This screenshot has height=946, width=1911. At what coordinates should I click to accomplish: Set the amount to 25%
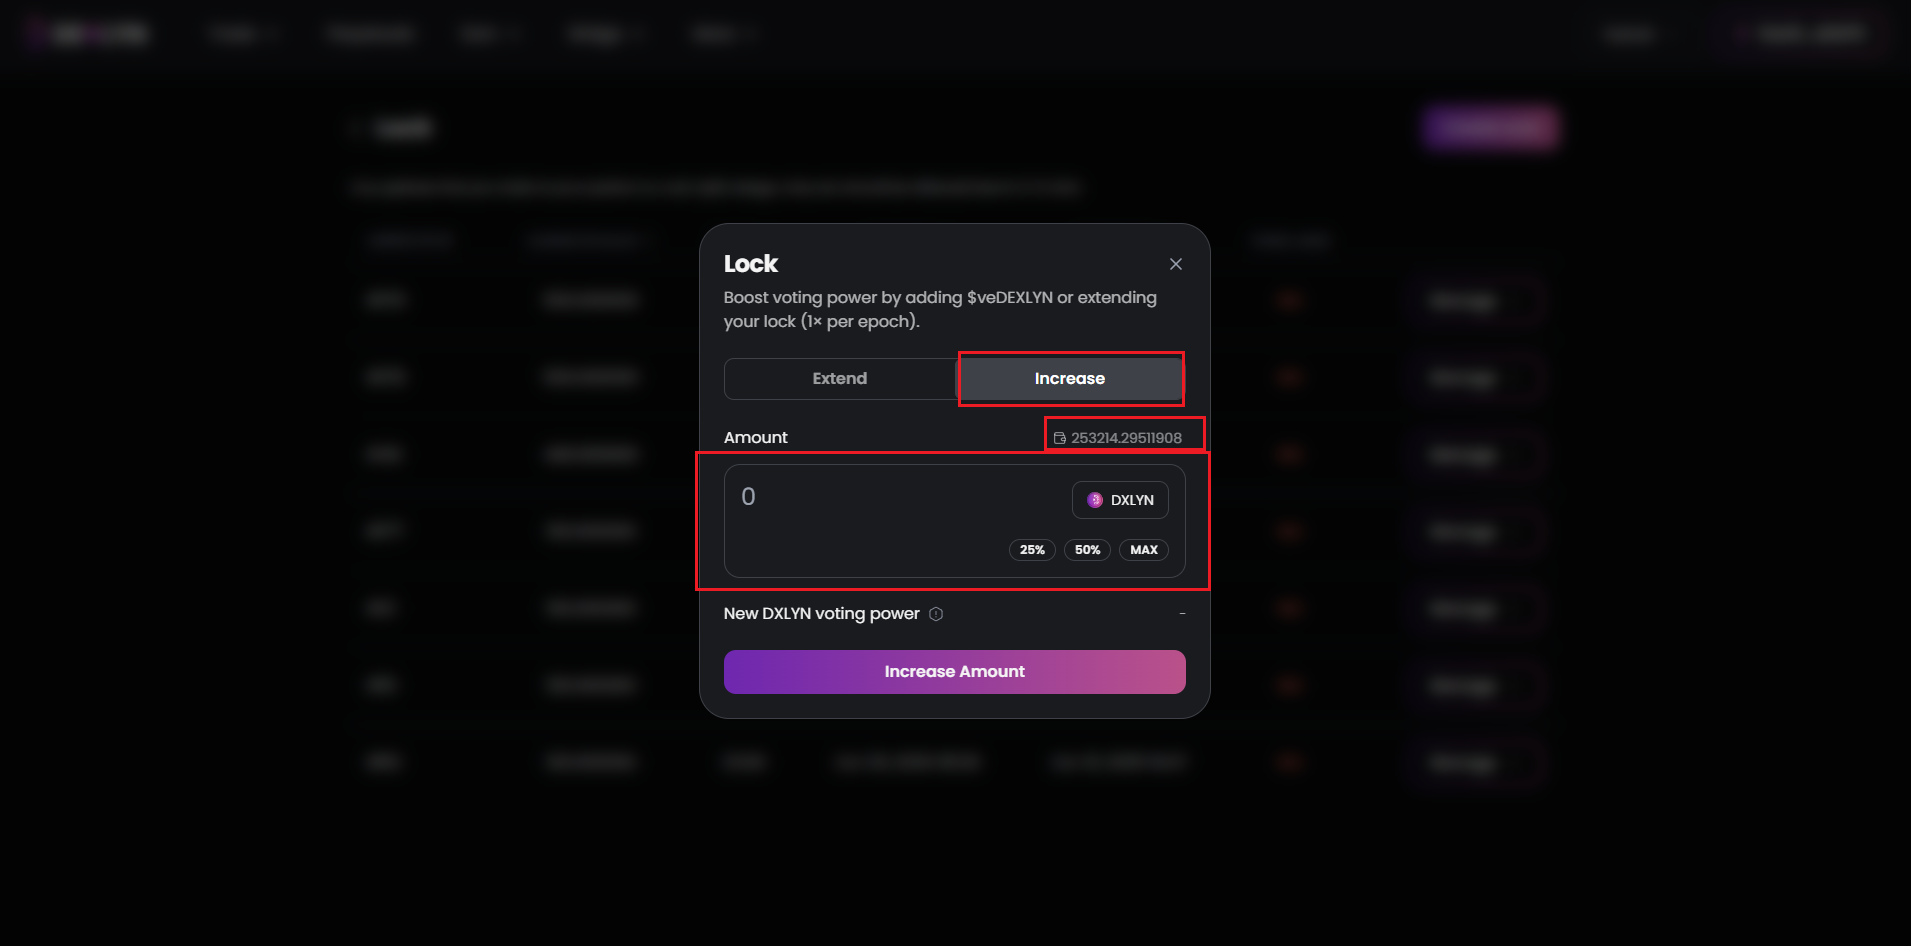pyautogui.click(x=1032, y=550)
